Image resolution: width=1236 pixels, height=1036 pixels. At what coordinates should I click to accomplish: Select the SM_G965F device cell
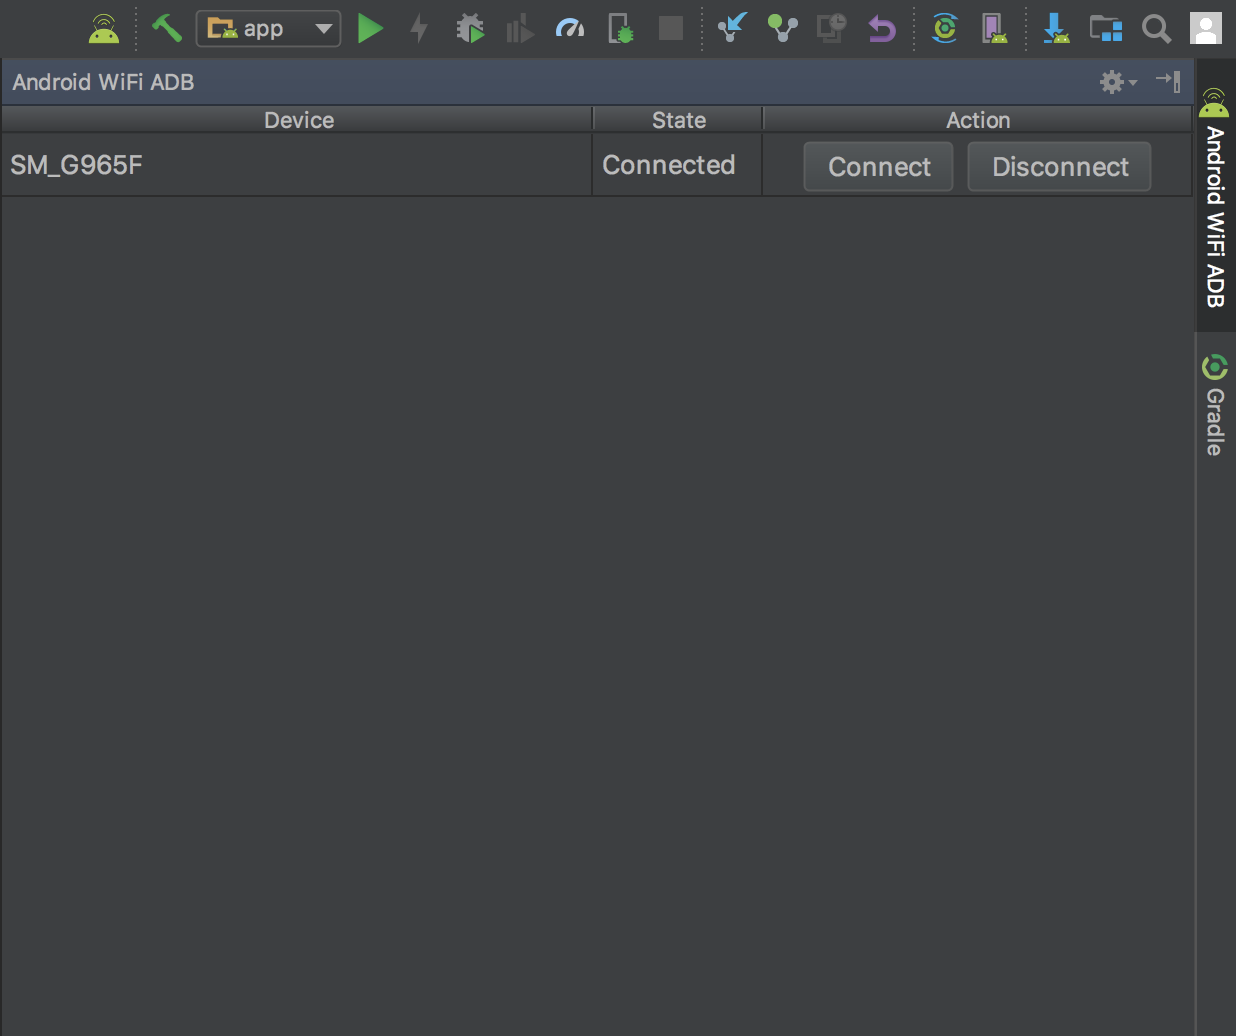pyautogui.click(x=297, y=165)
